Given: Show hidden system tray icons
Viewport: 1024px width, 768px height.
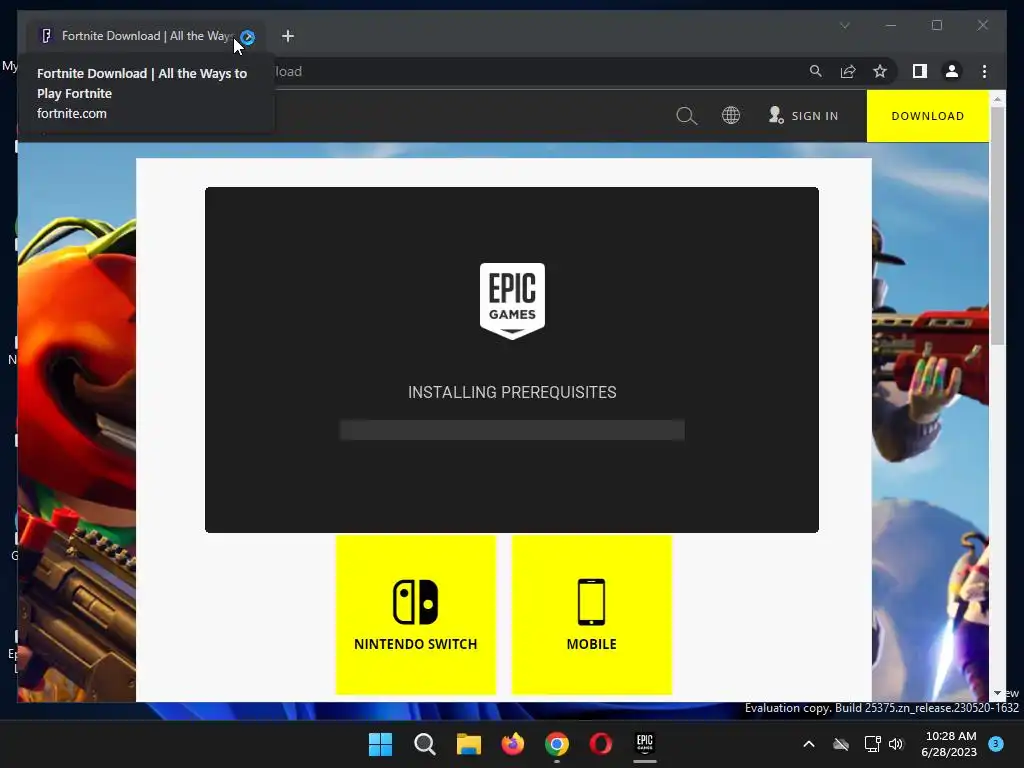Looking at the screenshot, I should click(x=808, y=744).
